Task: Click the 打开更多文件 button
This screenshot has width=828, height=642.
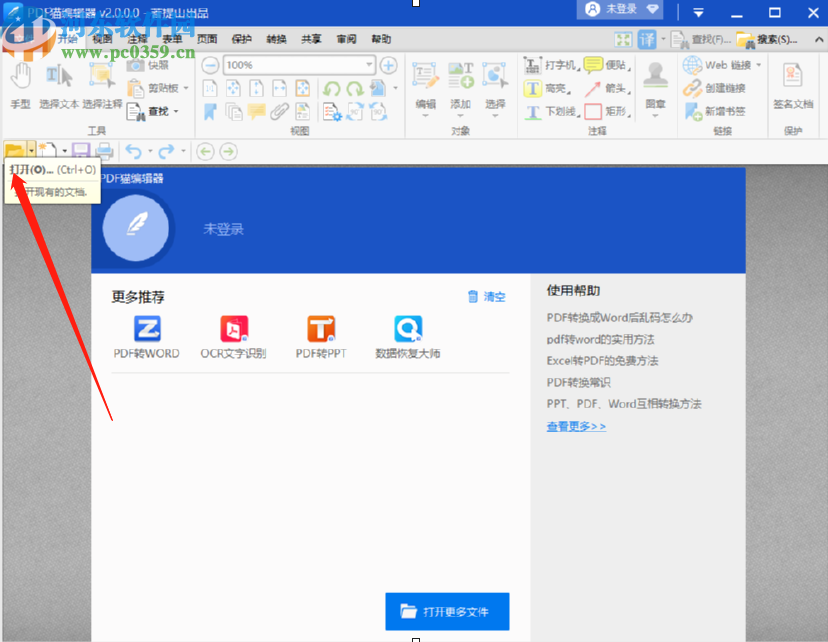Action: point(447,611)
